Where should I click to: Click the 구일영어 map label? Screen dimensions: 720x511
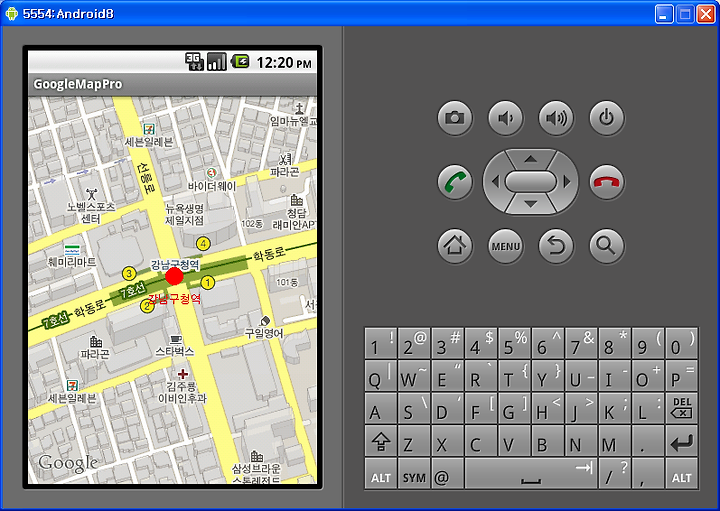tap(264, 333)
